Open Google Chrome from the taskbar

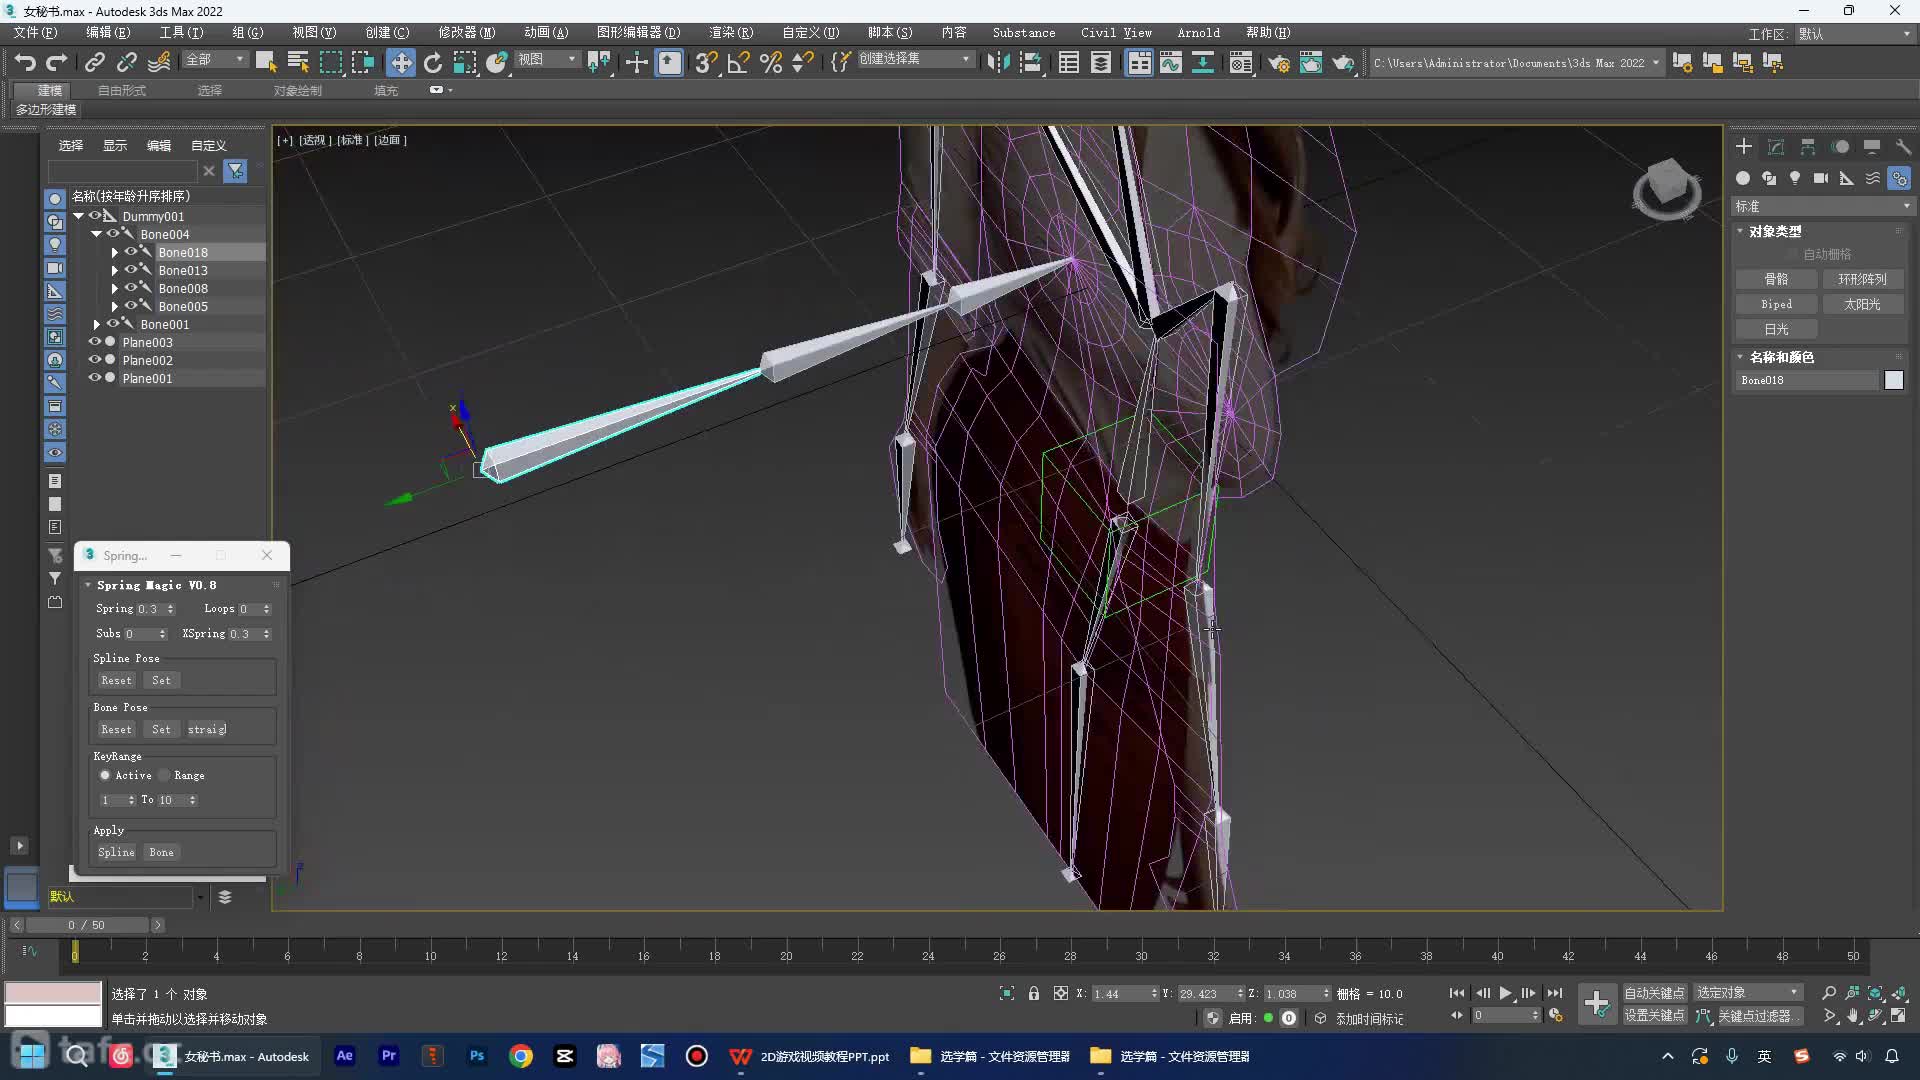pyautogui.click(x=521, y=1056)
